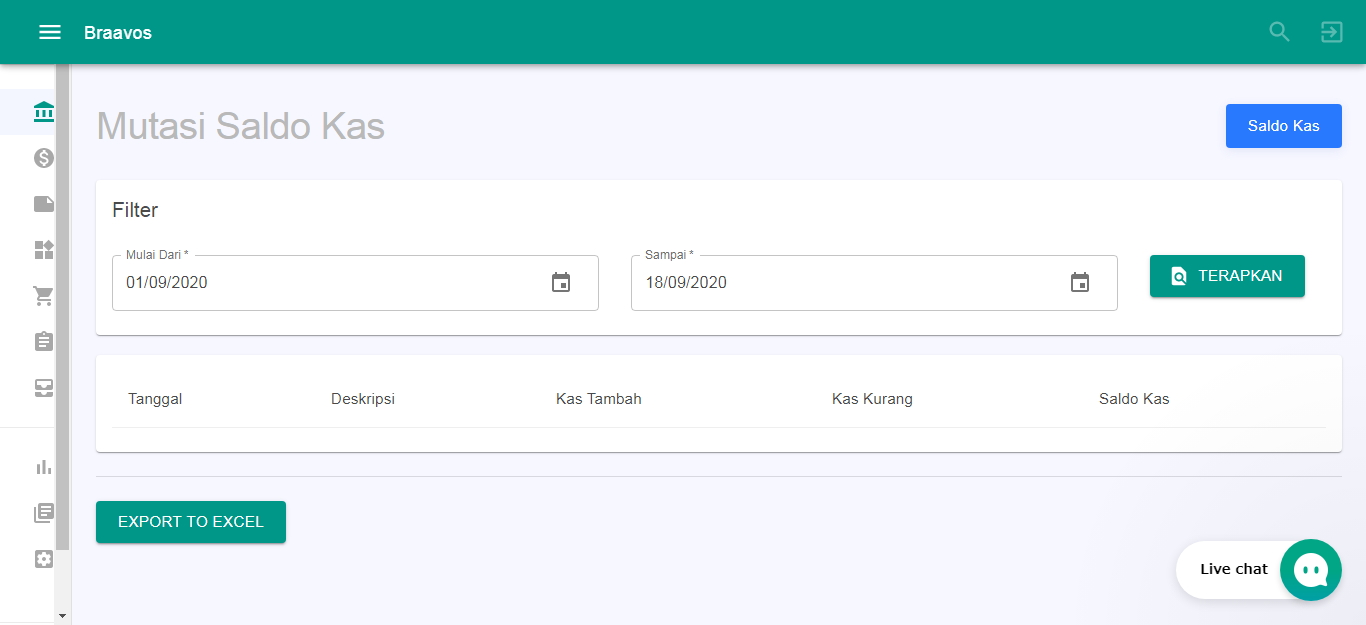Open the settings gear icon in the sidebar
This screenshot has width=1366, height=625.
43,558
